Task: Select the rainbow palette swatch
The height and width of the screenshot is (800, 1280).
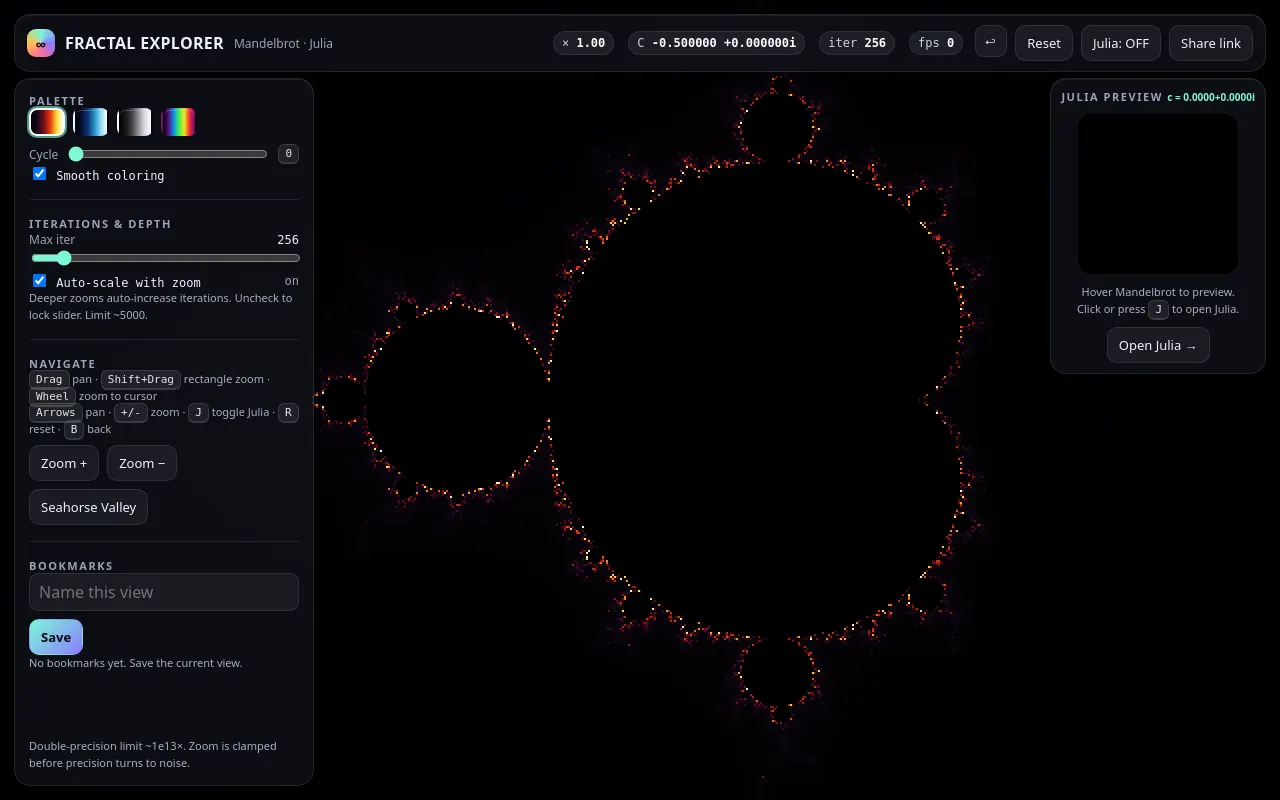Action: tap(179, 122)
